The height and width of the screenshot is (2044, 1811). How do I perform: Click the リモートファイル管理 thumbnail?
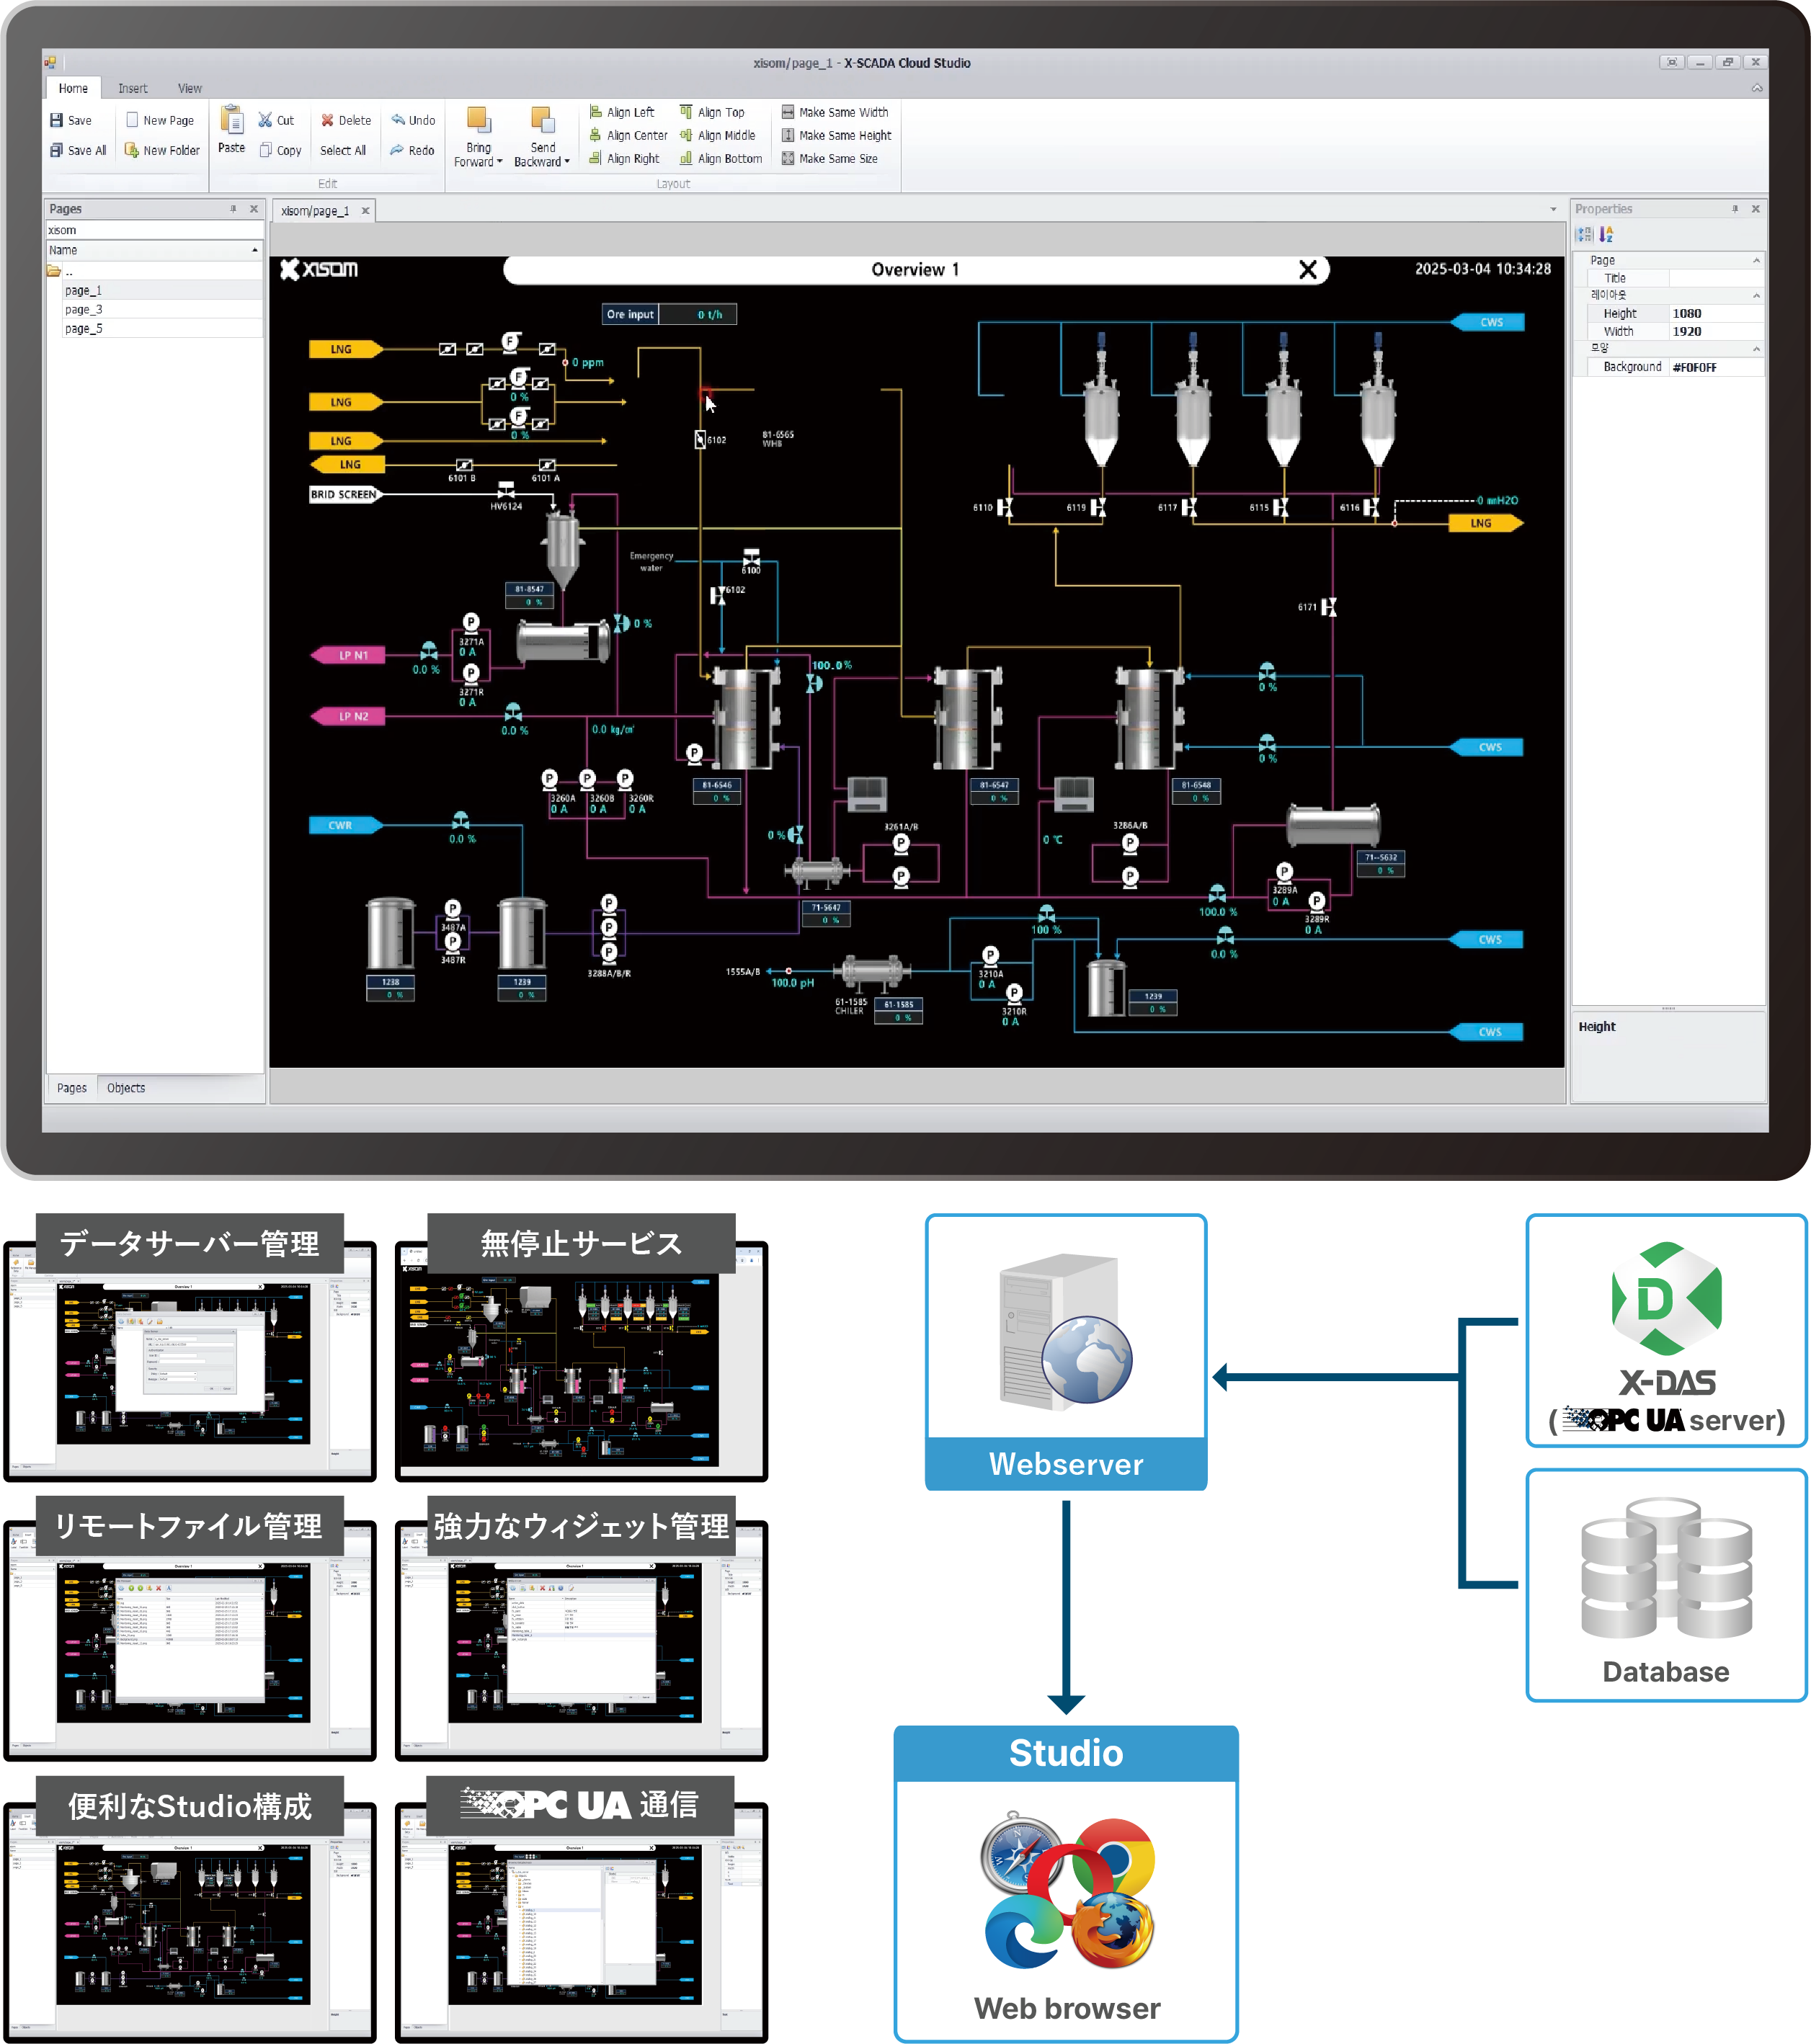tap(190, 1629)
